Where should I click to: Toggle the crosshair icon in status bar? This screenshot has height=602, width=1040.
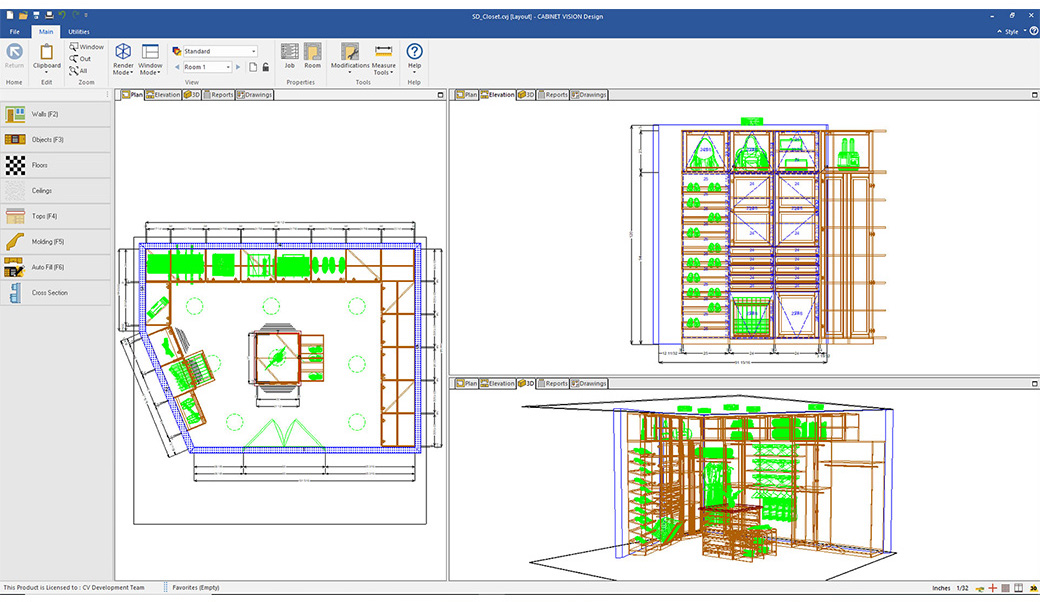pyautogui.click(x=992, y=588)
